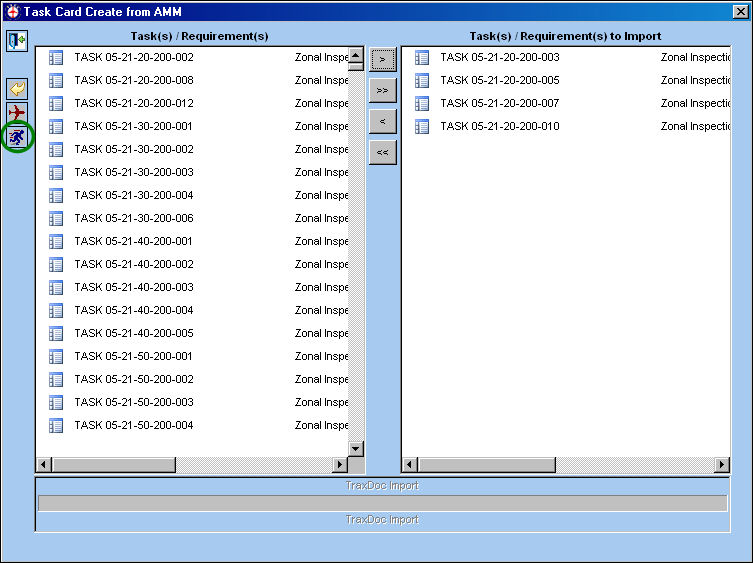Select TASK 05-21-40-200-005 text
753x563 pixels.
tap(134, 333)
